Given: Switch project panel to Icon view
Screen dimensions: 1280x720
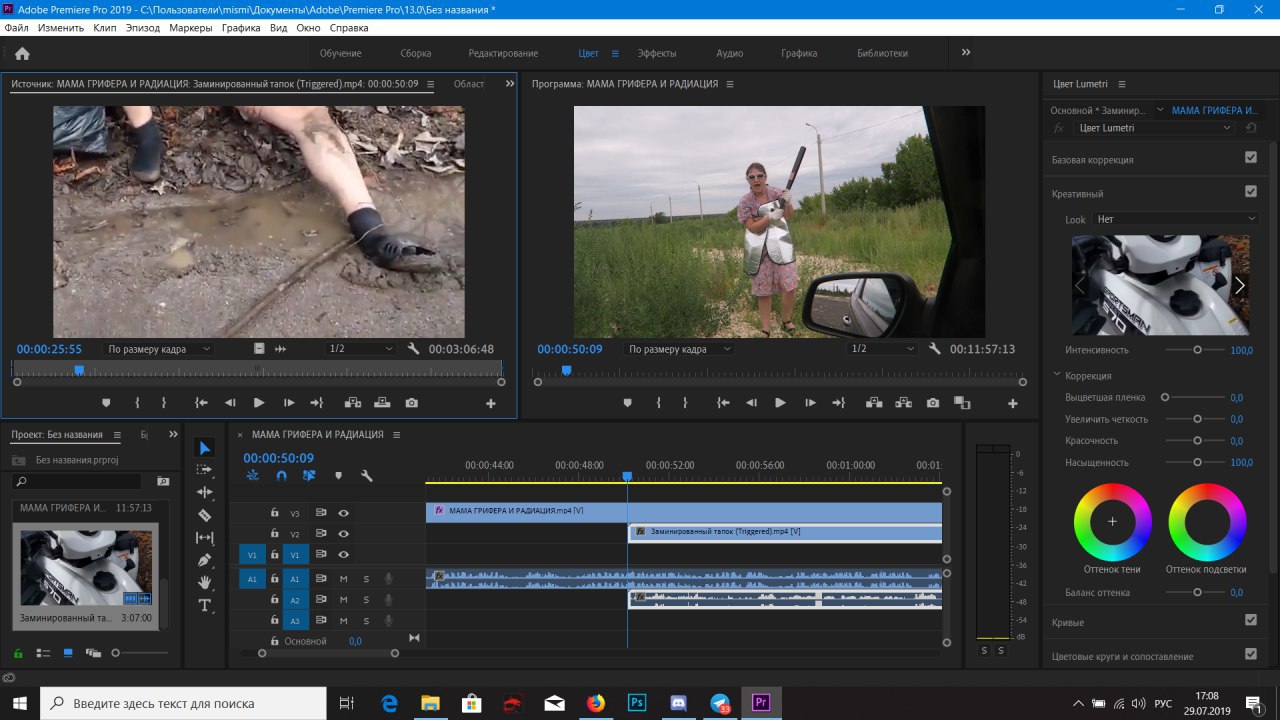Looking at the screenshot, I should point(68,653).
